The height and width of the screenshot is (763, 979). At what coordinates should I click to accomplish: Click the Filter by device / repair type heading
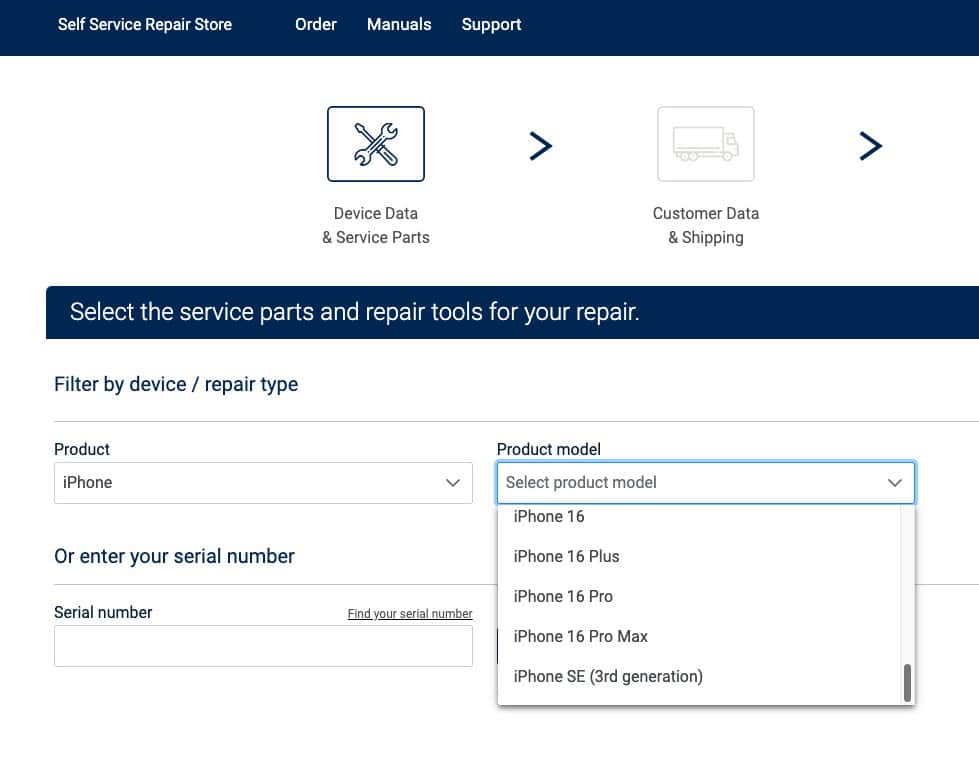pos(176,384)
